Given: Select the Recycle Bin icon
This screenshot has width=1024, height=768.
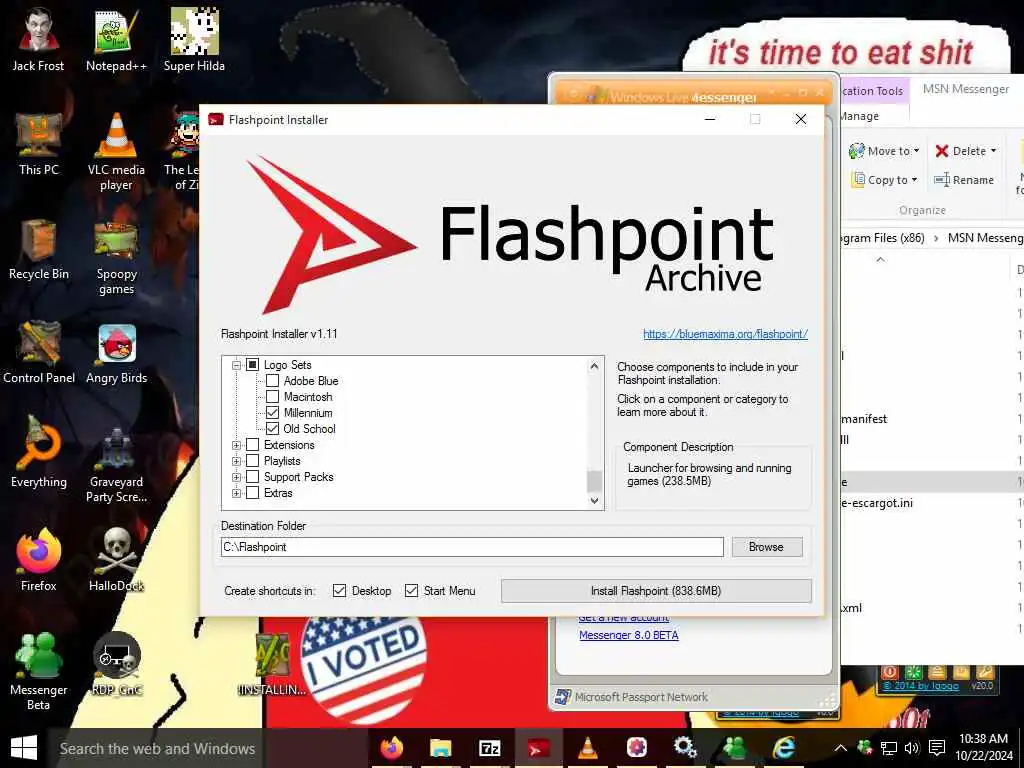Looking at the screenshot, I should 39,248.
